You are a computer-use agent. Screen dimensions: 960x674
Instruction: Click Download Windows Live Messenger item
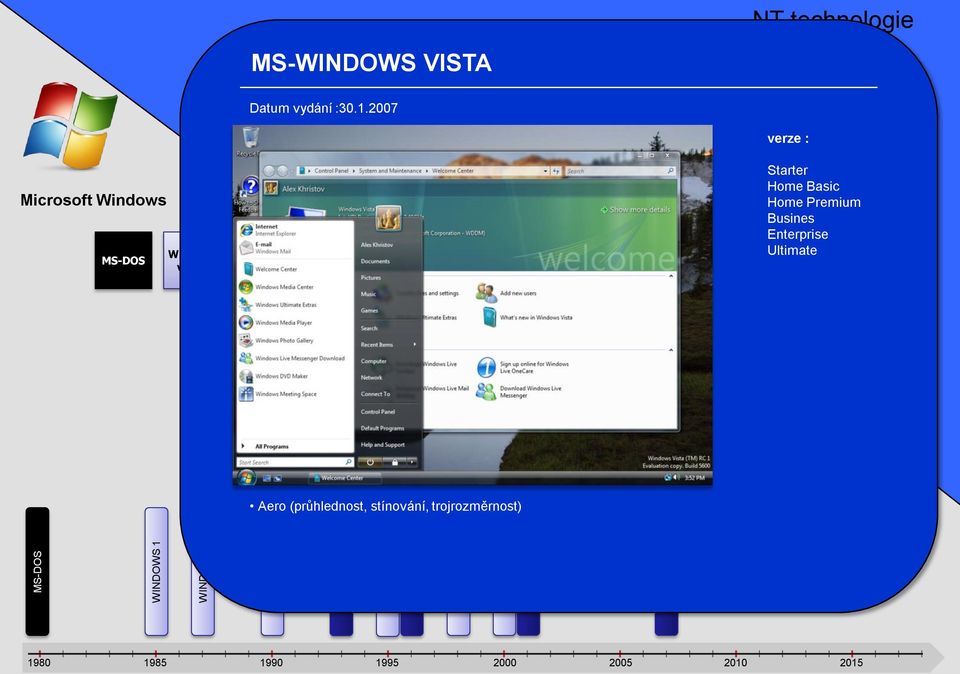pyautogui.click(x=520, y=392)
